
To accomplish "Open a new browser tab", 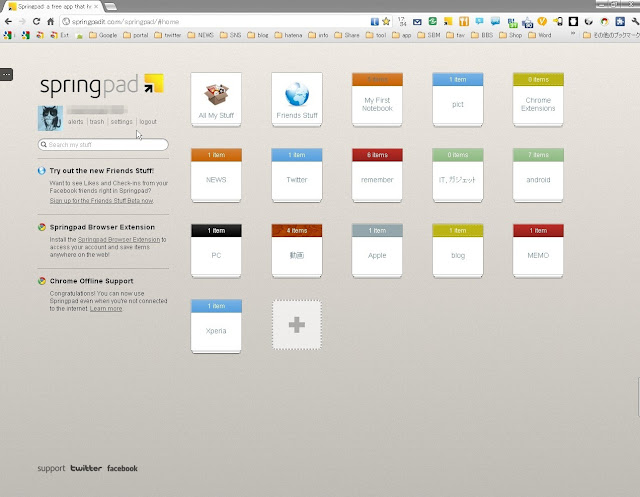I will (110, 7).
